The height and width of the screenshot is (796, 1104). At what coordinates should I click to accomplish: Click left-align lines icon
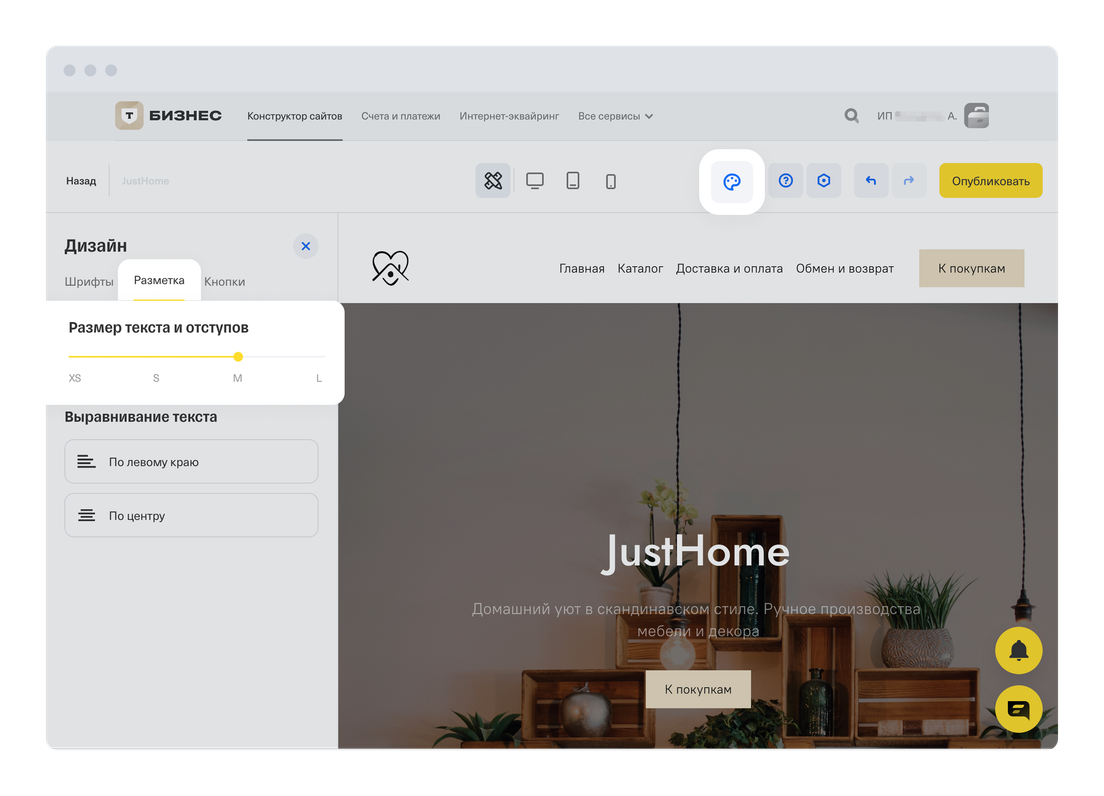(x=87, y=462)
